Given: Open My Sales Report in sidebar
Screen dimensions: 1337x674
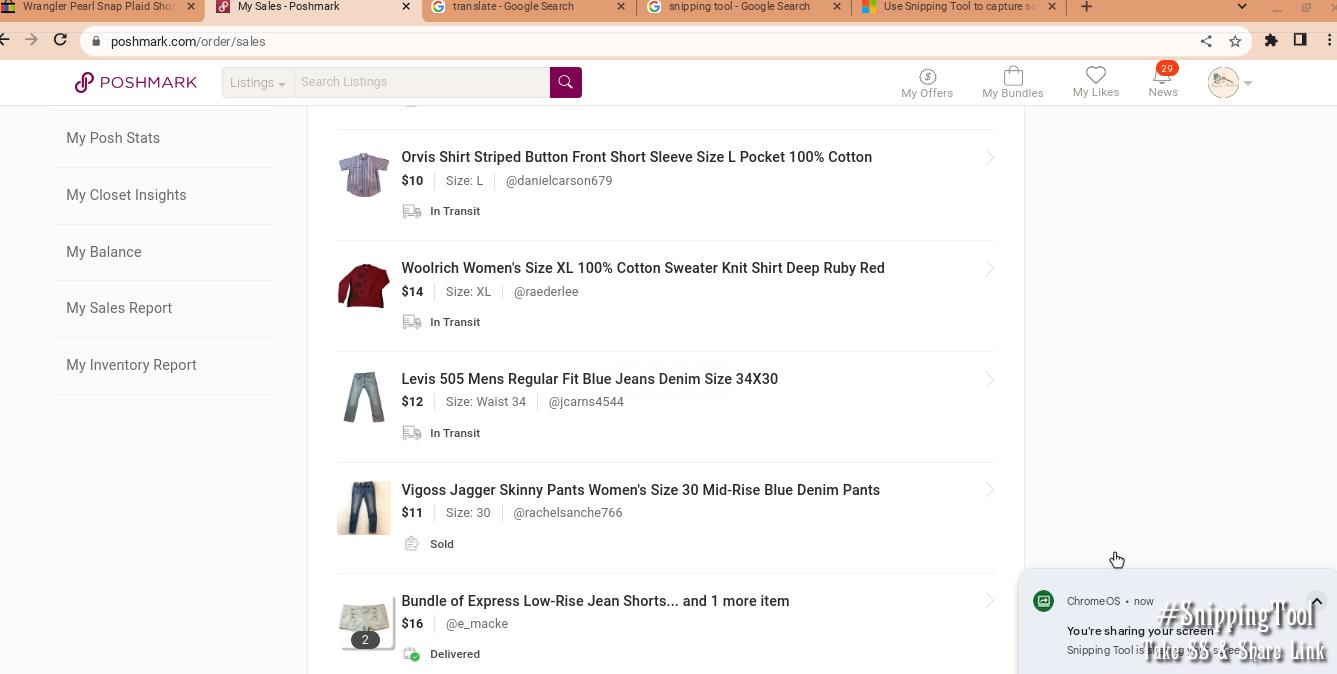Looking at the screenshot, I should point(119,308).
